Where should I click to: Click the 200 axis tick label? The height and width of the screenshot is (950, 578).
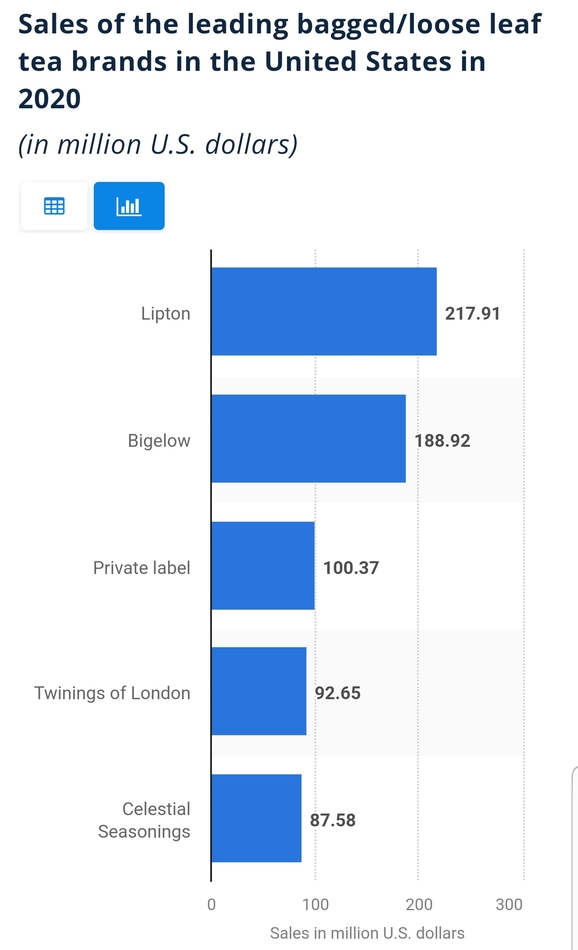click(x=419, y=905)
